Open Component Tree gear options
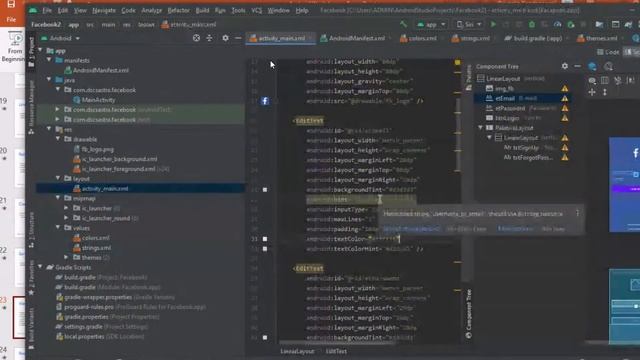 pyautogui.click(x=564, y=66)
